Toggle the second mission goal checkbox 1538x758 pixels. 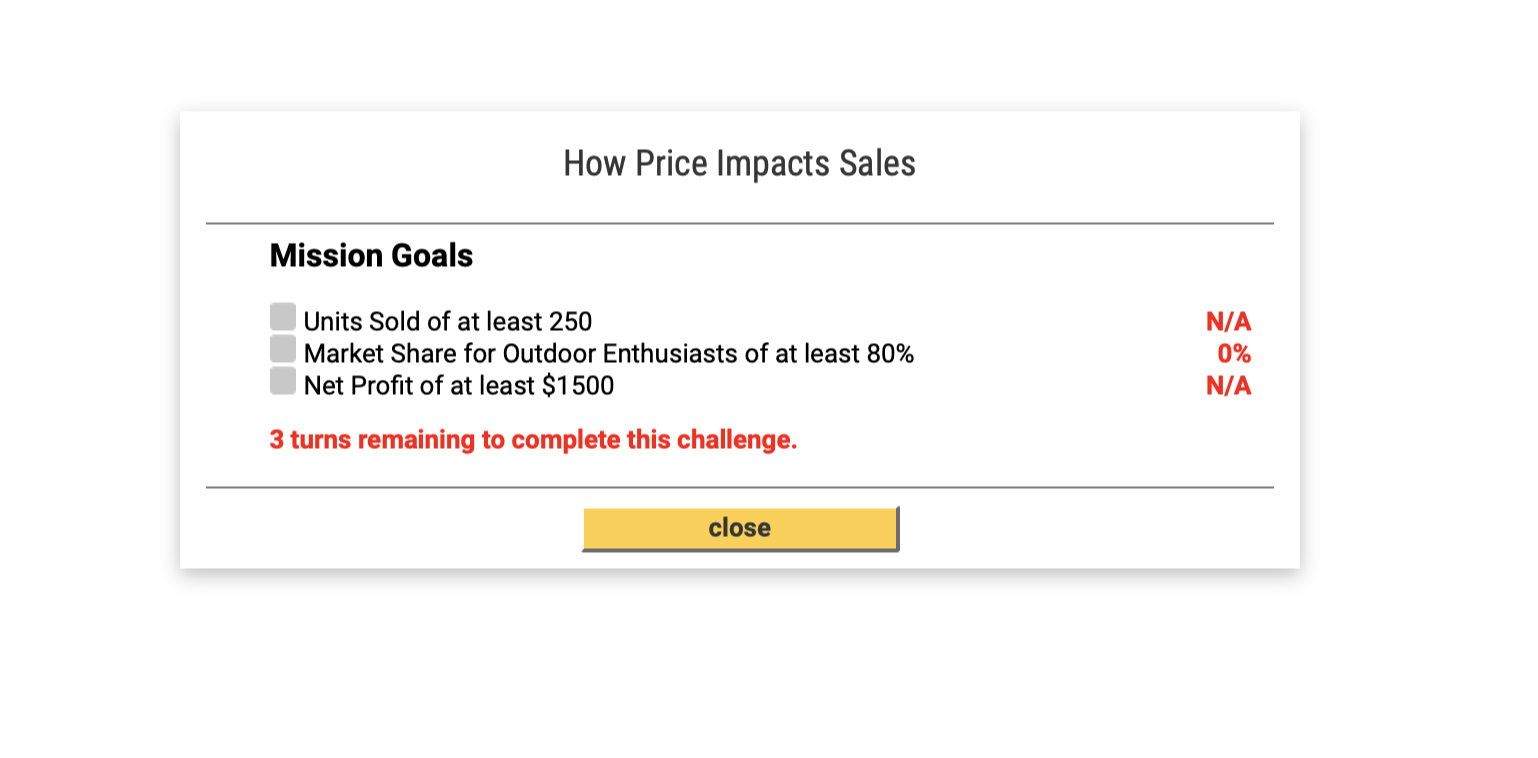pos(281,348)
